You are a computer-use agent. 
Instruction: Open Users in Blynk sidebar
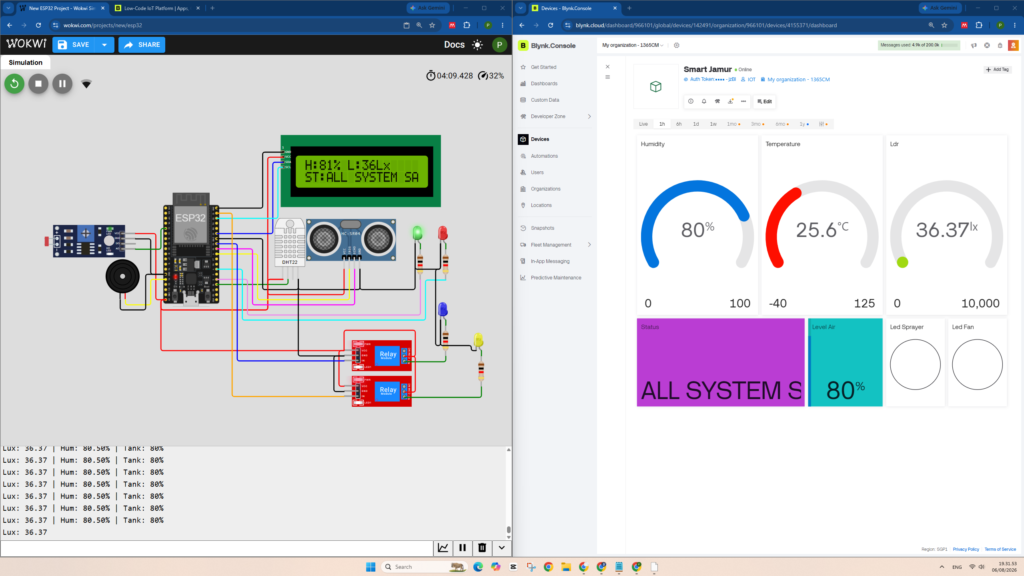point(537,172)
